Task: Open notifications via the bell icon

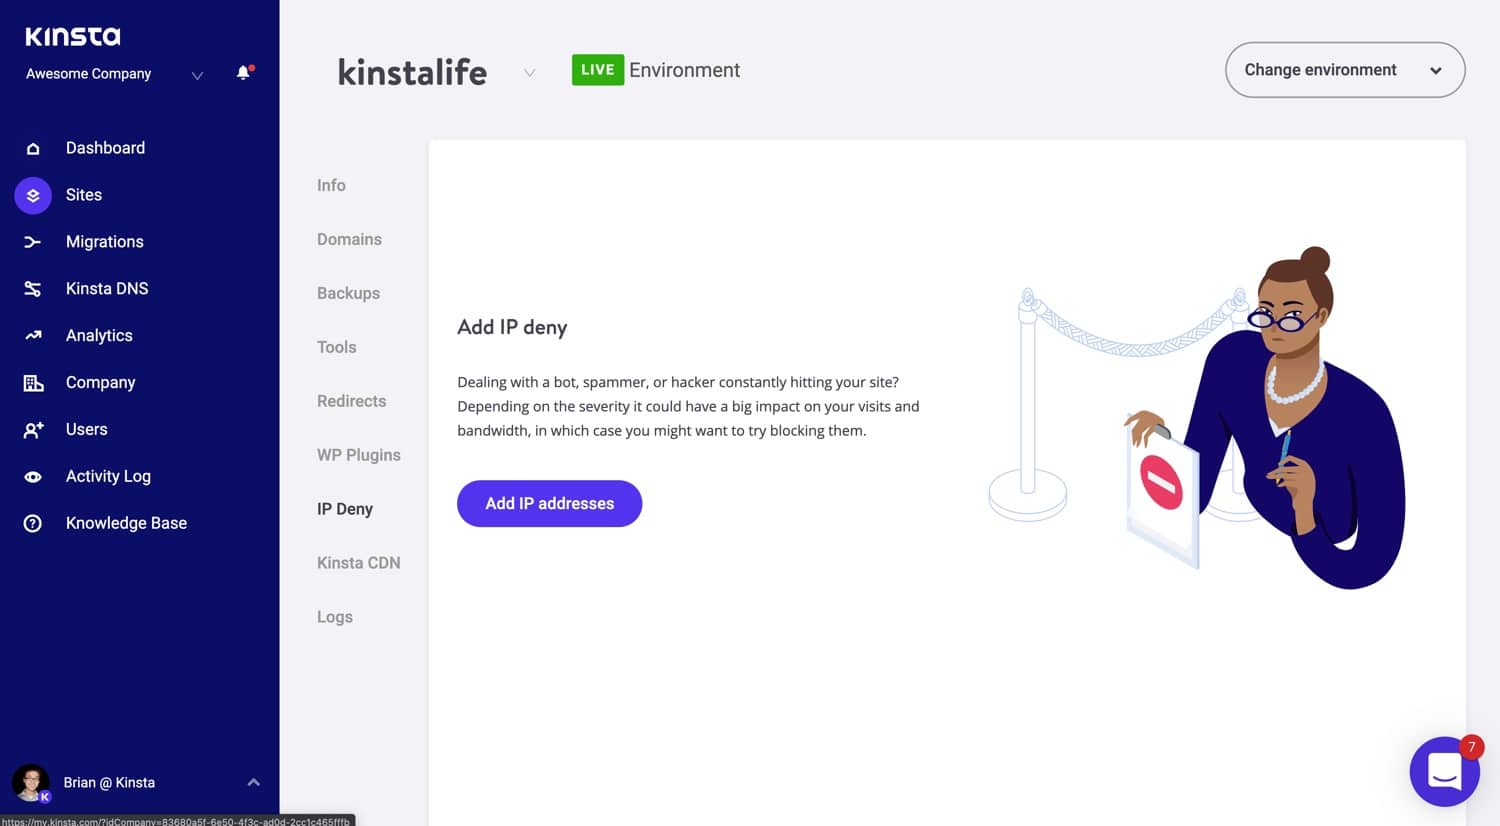Action: coord(243,72)
